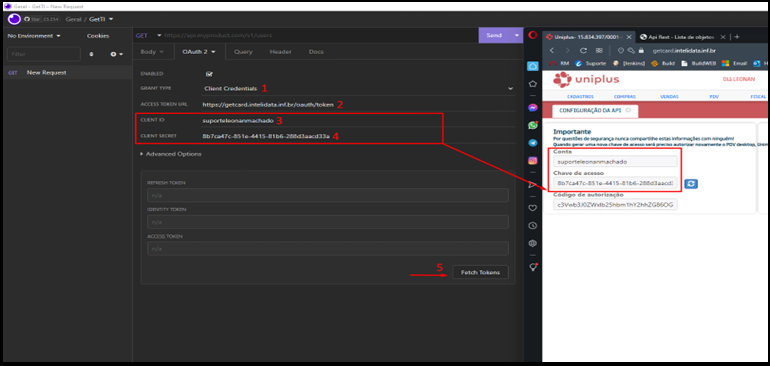Open the Email bookmark

coord(735,63)
